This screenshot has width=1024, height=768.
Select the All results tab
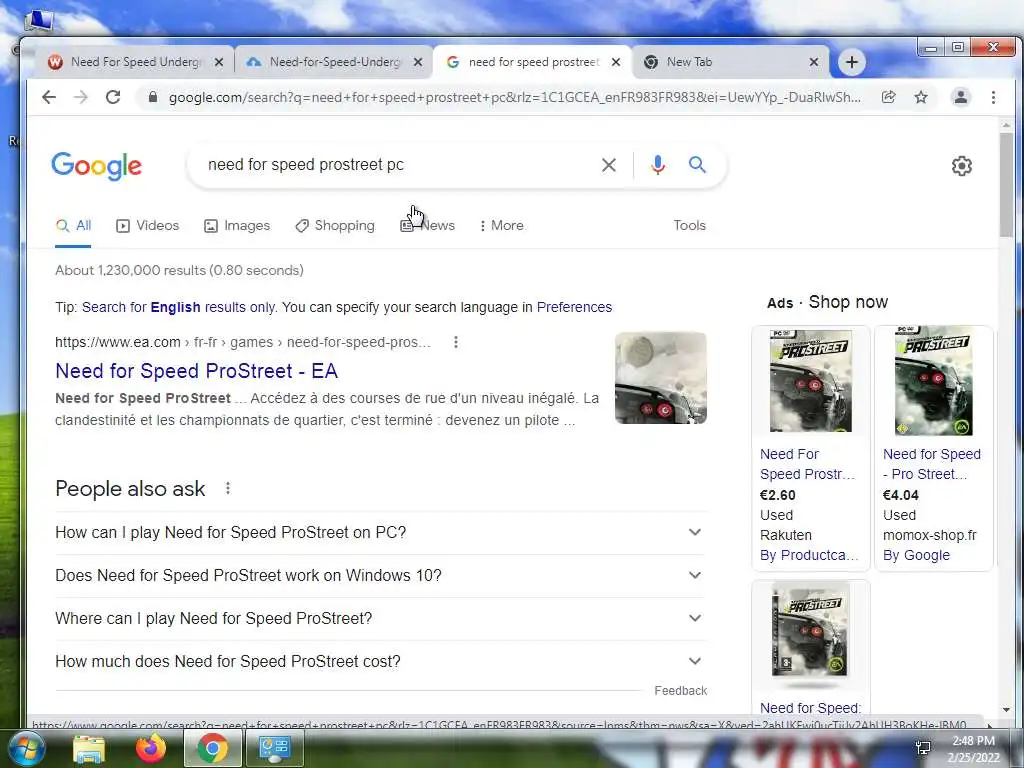pos(73,225)
